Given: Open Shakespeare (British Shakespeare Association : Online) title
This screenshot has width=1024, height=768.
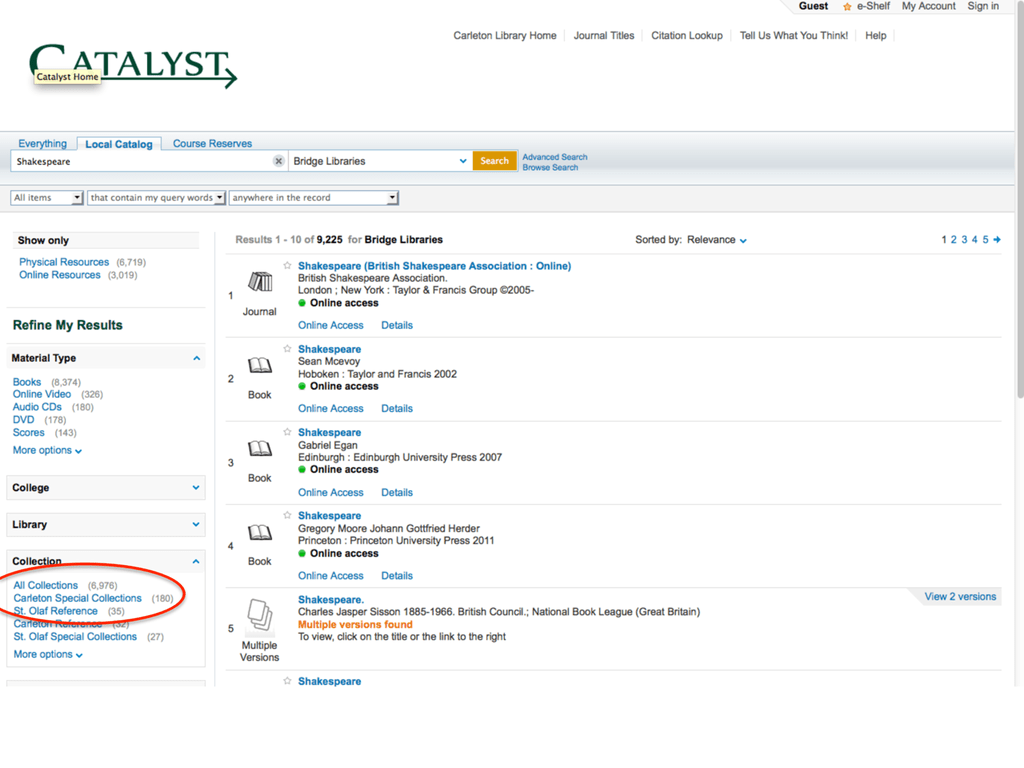Looking at the screenshot, I should click(434, 266).
